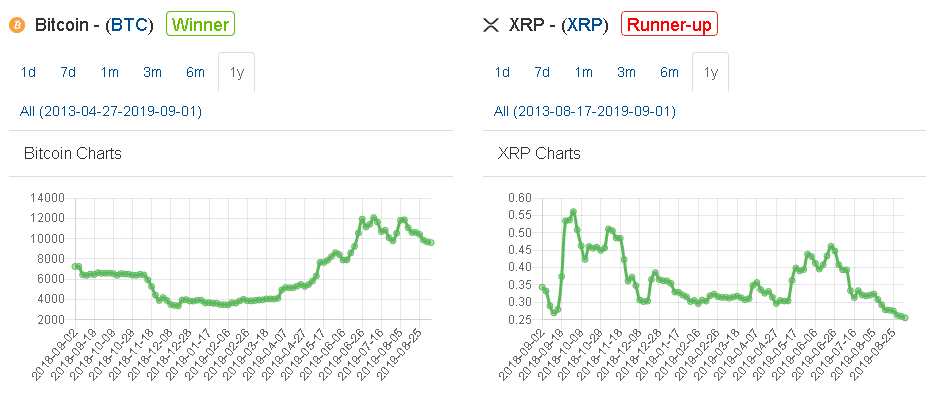926x394 pixels.
Task: Open the XRP ticker link
Action: pyautogui.click(x=584, y=26)
